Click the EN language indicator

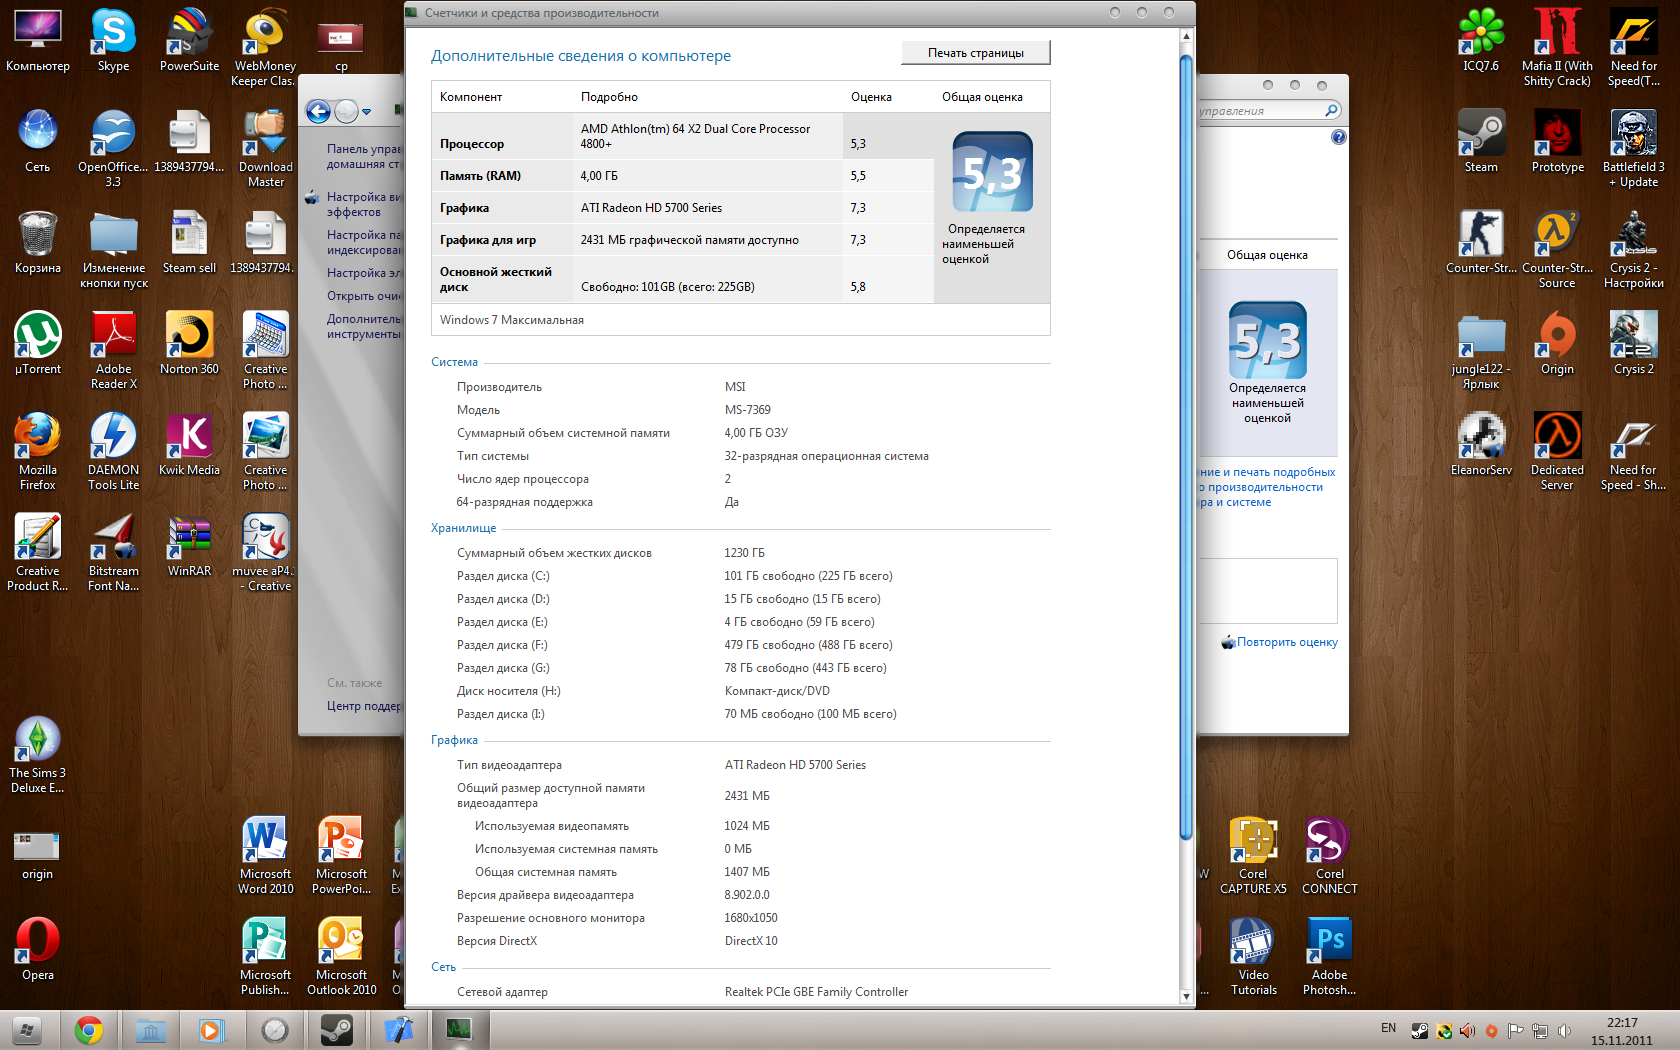click(1388, 1028)
